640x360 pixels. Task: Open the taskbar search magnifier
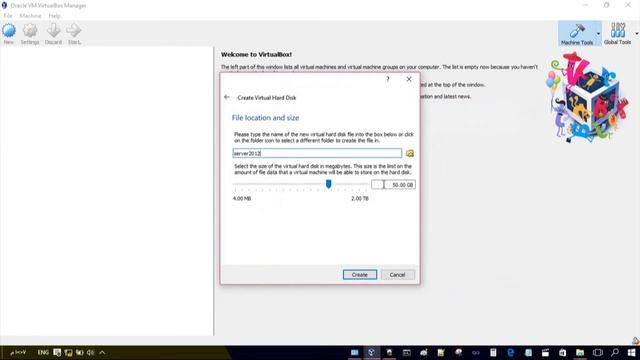pyautogui.click(x=614, y=352)
